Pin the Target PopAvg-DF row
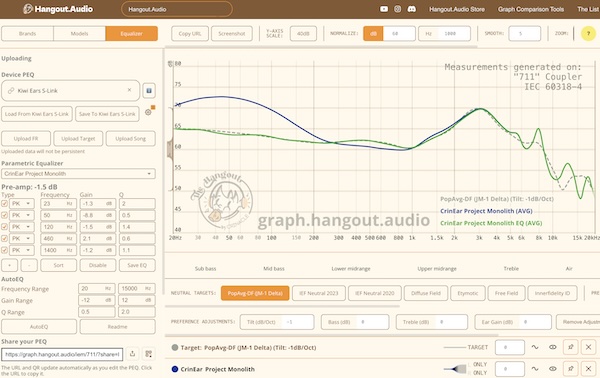Image resolution: width=600 pixels, height=378 pixels. pyautogui.click(x=571, y=347)
